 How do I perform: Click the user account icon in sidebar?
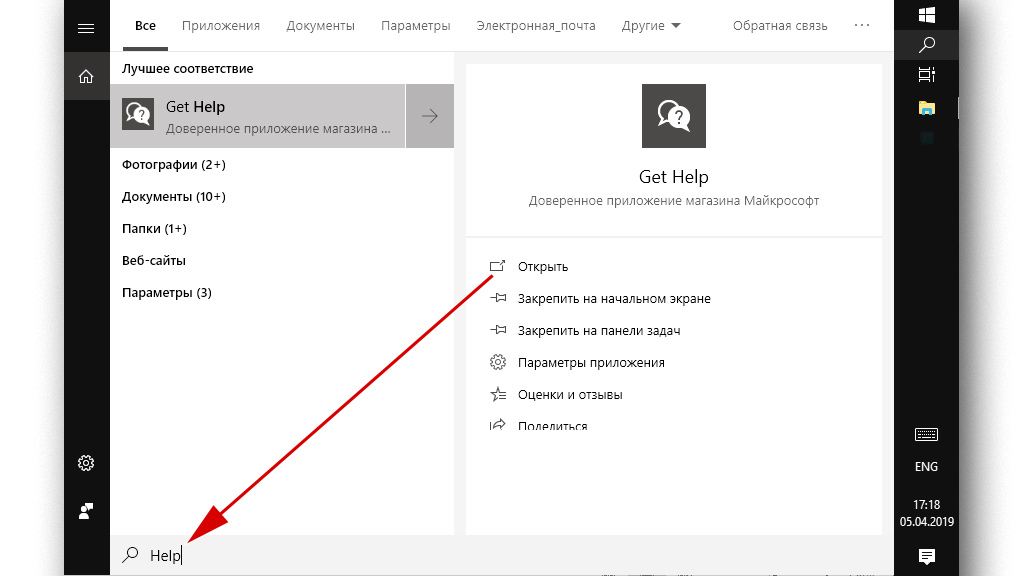point(86,511)
